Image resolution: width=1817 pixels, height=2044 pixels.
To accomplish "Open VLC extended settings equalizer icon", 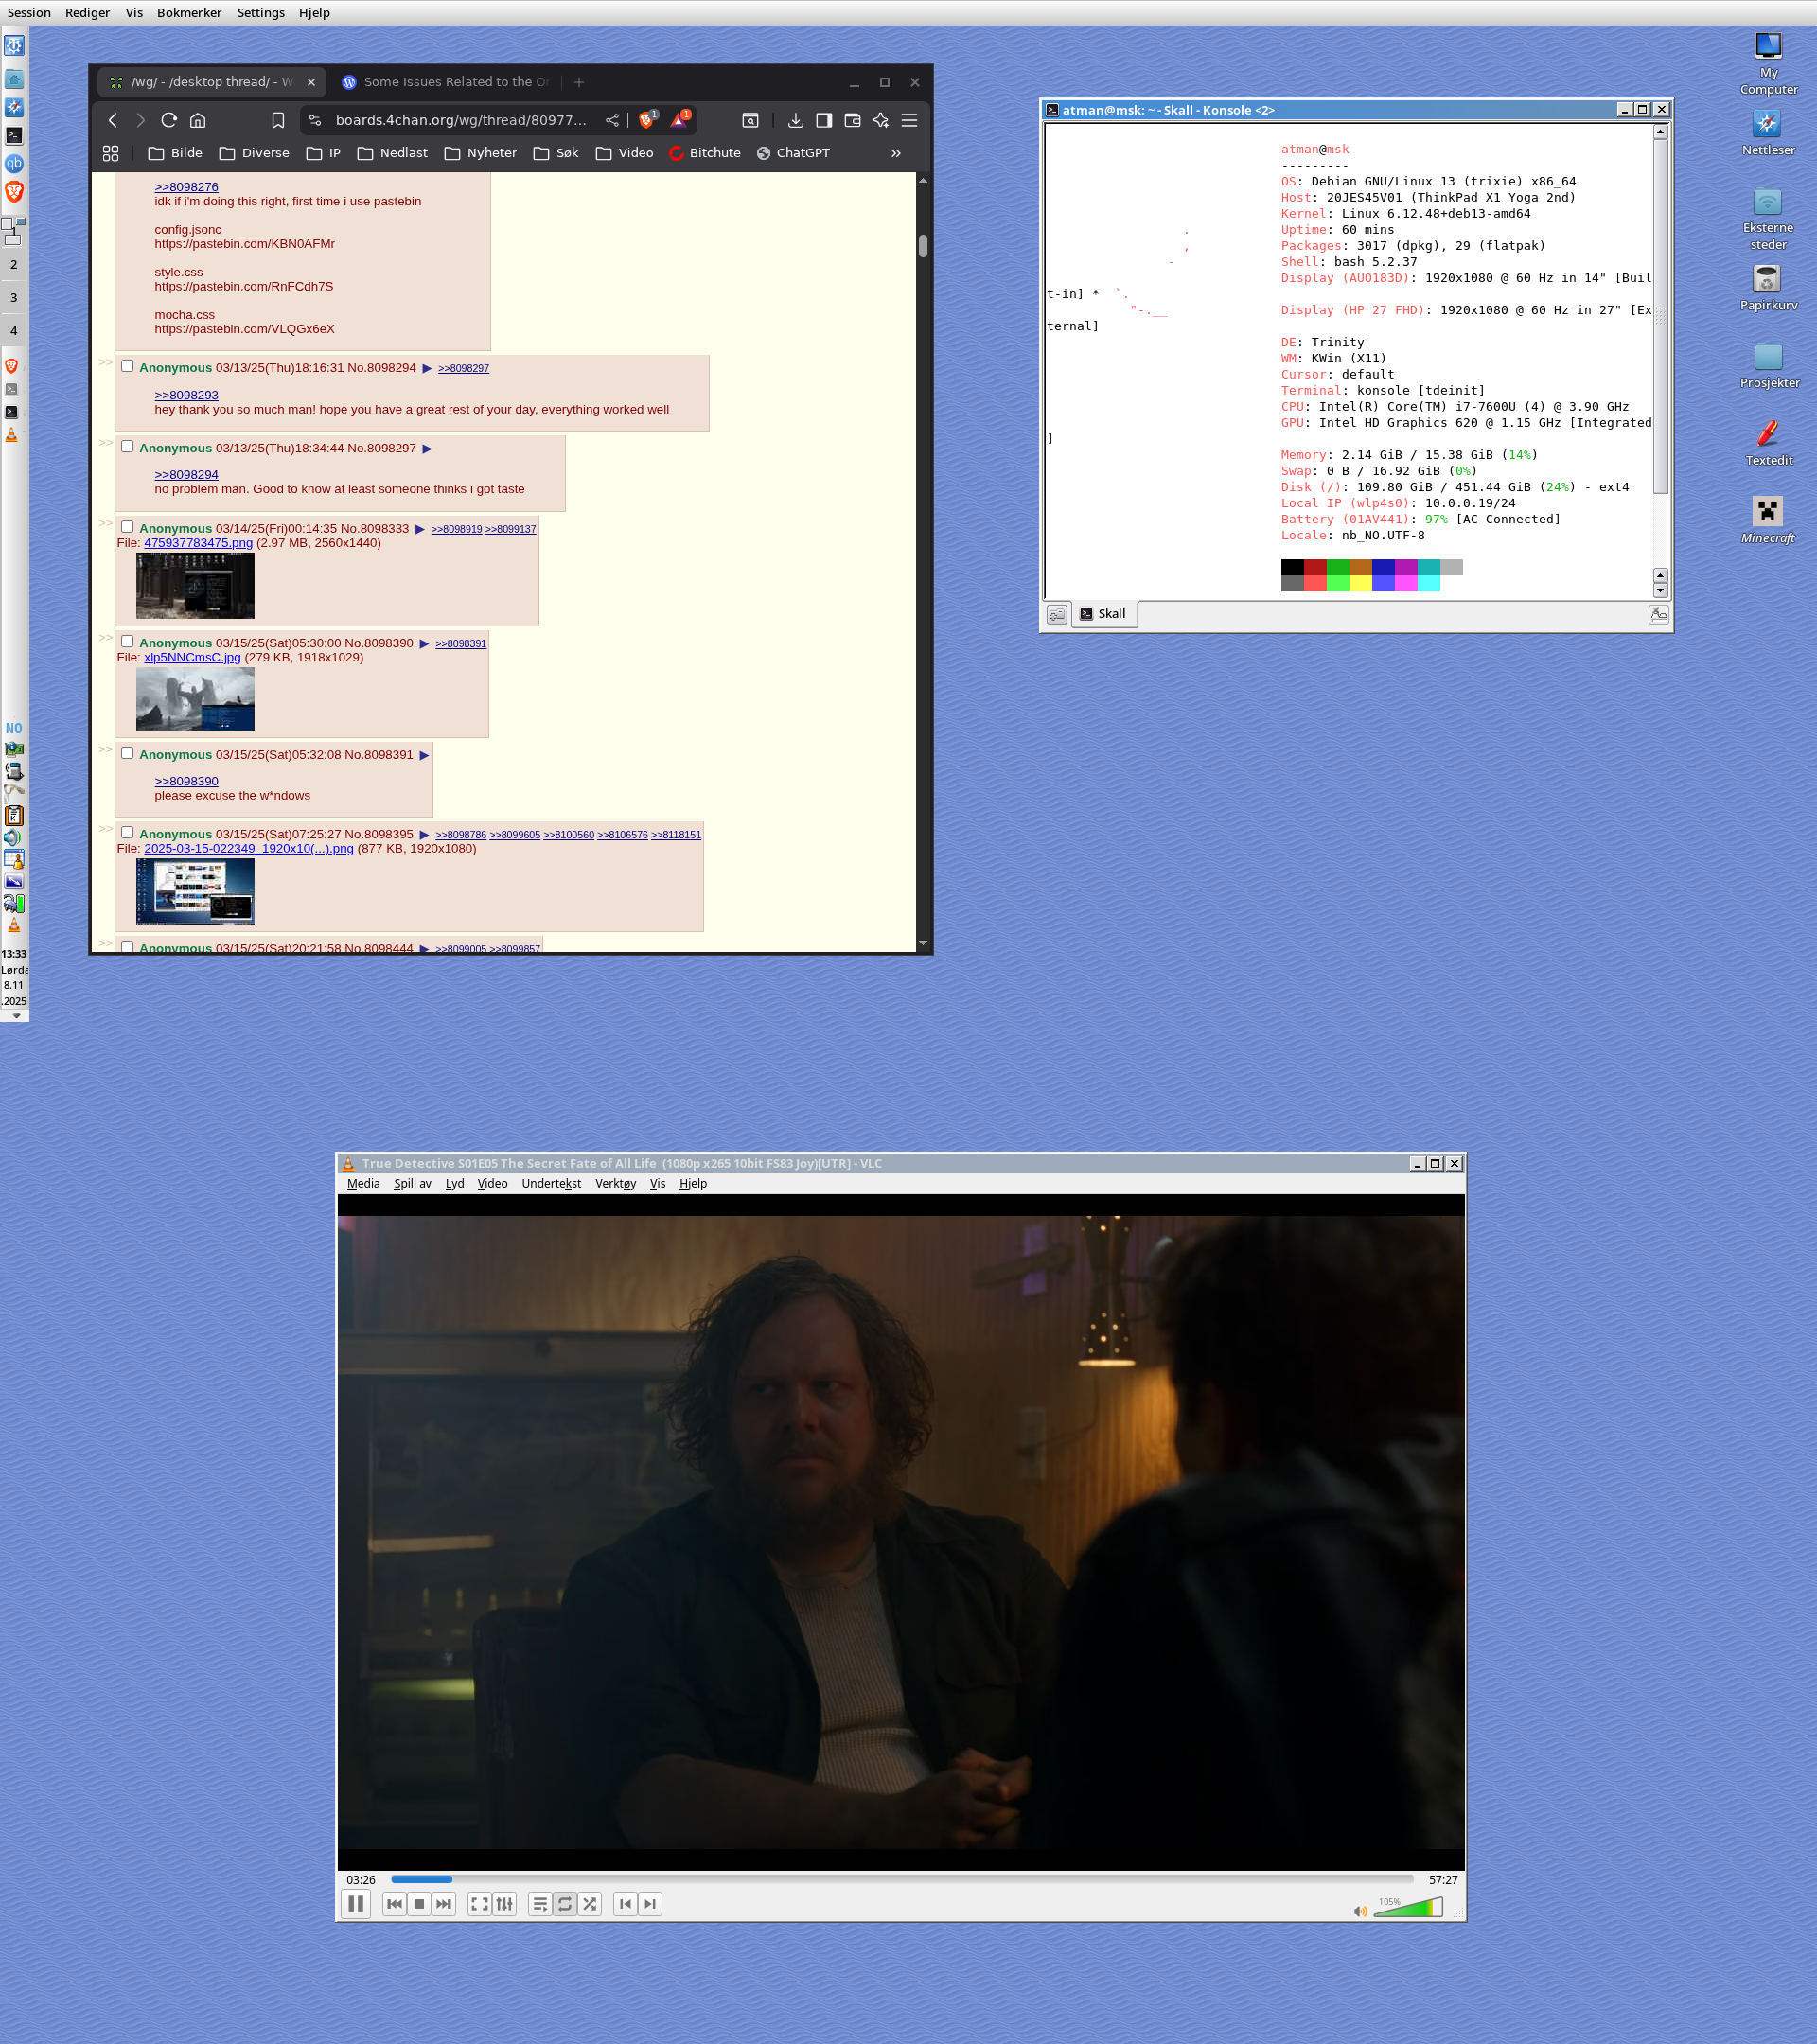I will pyautogui.click(x=505, y=1904).
